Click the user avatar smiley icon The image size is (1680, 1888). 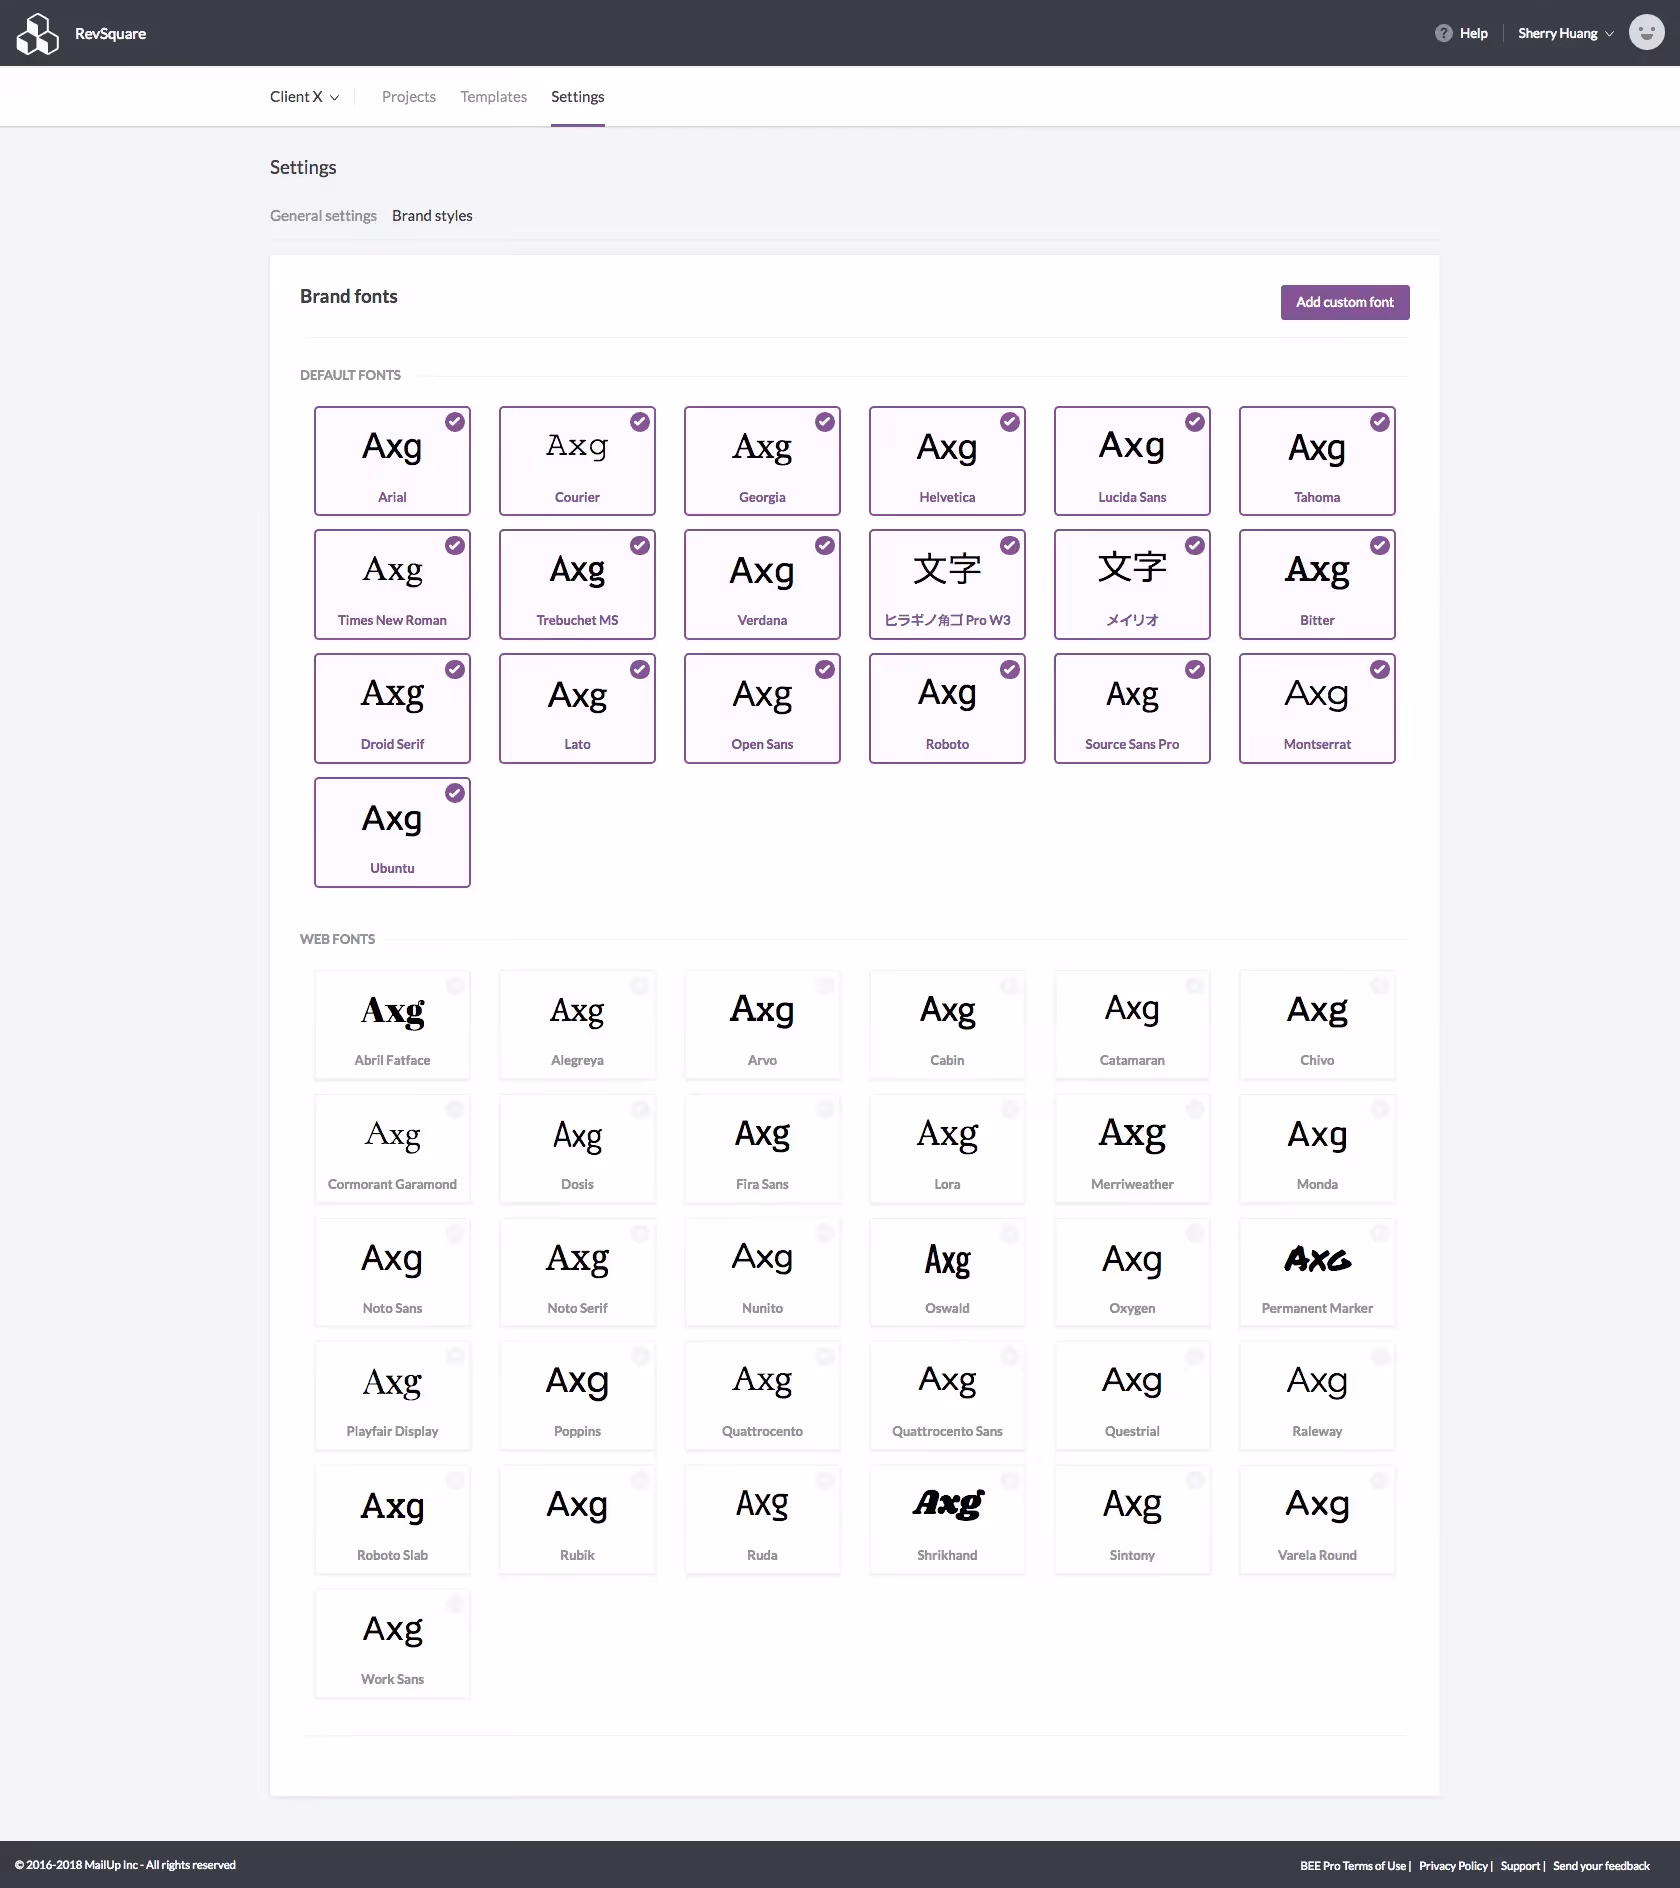[x=1646, y=33]
